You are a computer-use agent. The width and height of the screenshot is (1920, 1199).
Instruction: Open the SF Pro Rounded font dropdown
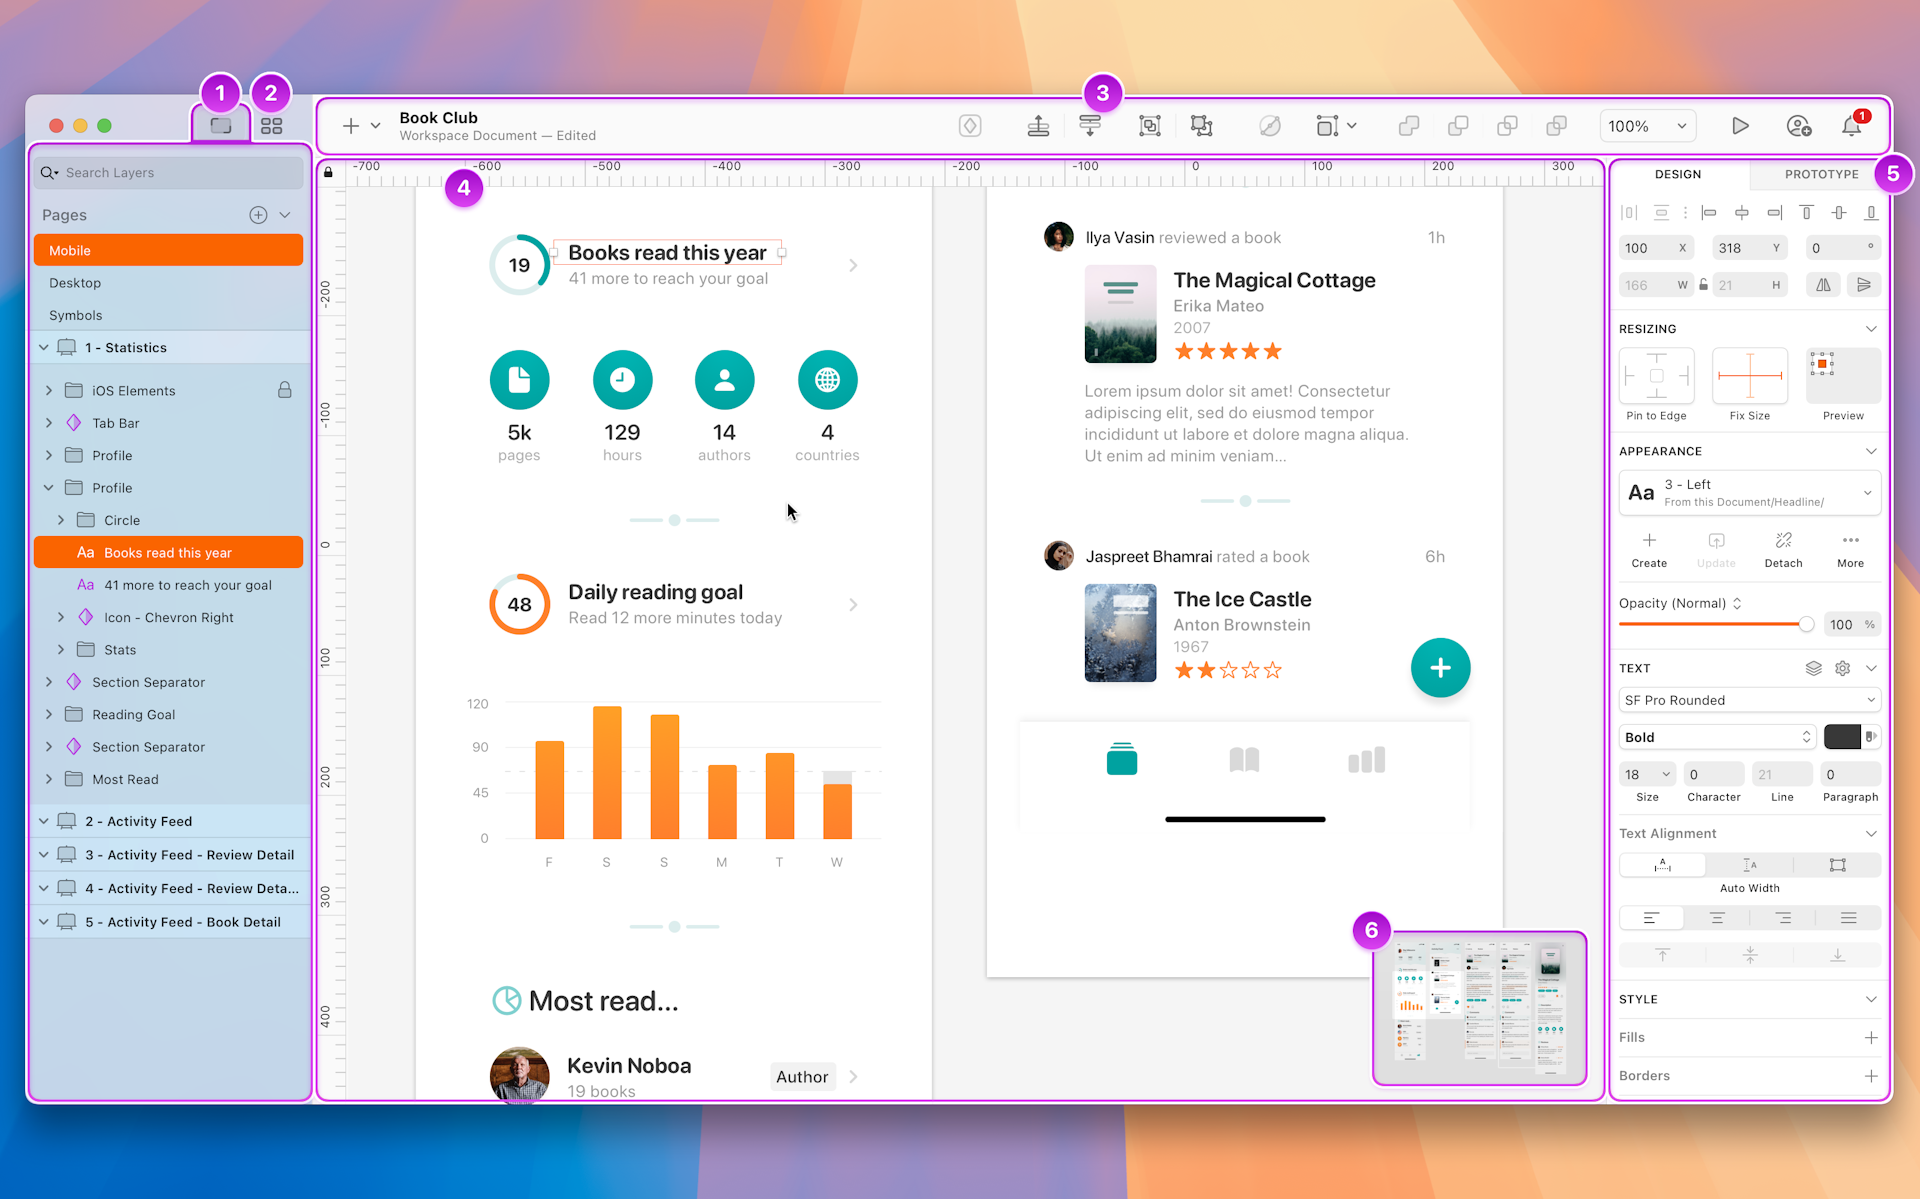click(x=1749, y=700)
